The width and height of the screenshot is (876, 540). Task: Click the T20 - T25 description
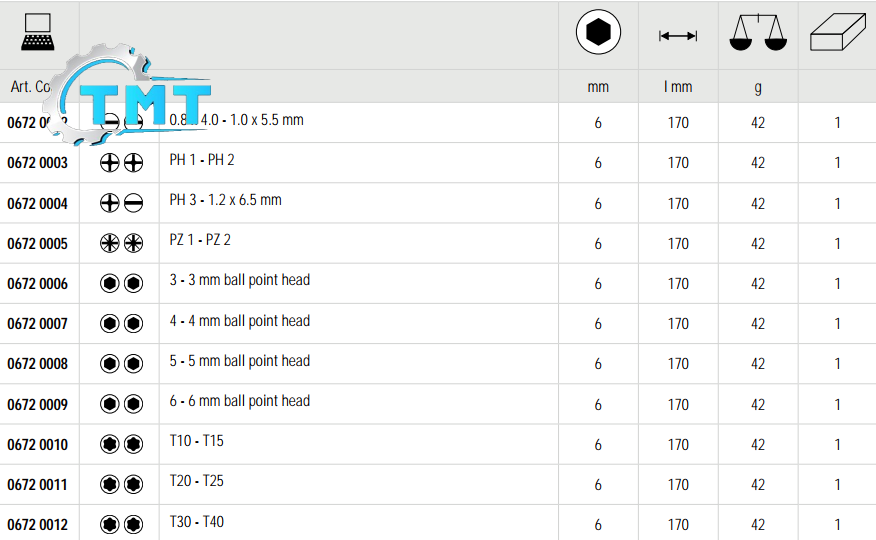[196, 481]
